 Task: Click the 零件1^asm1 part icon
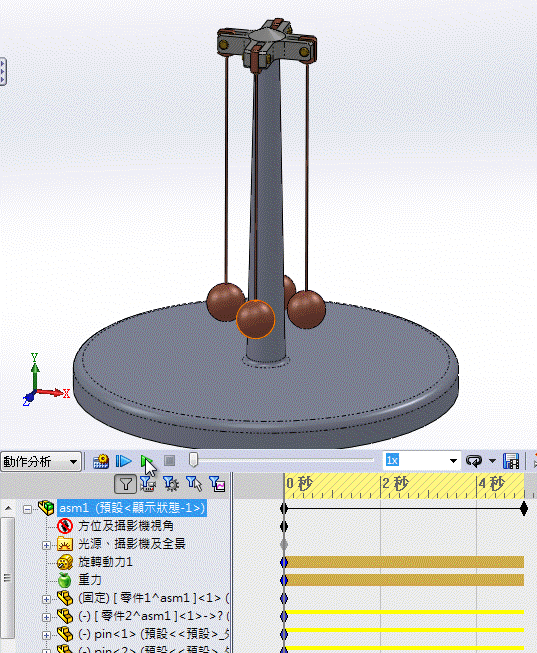pyautogui.click(x=65, y=598)
